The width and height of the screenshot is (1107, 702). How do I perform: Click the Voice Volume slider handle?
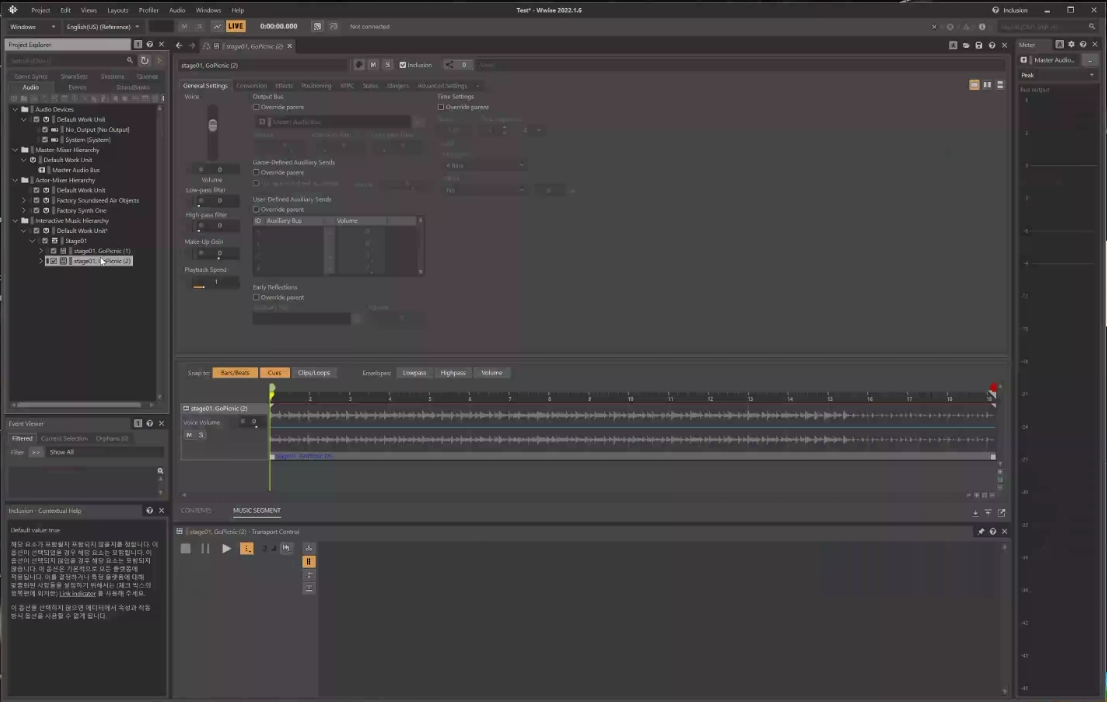(213, 126)
